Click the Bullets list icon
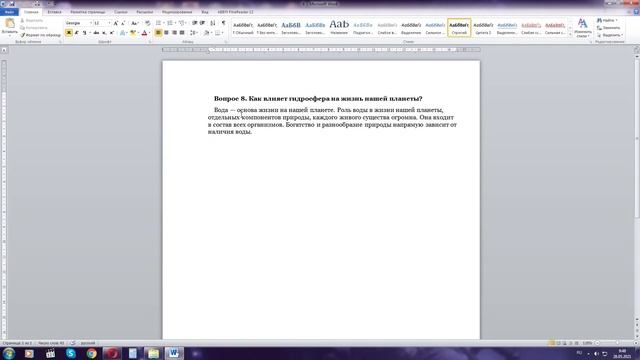 tap(158, 23)
